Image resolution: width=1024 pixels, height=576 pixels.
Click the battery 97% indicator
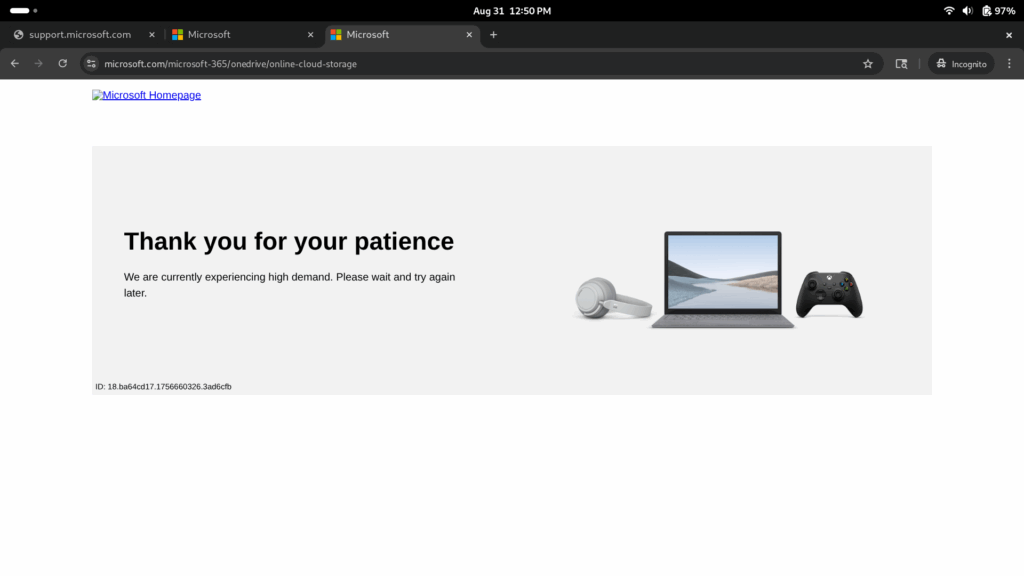(999, 10)
